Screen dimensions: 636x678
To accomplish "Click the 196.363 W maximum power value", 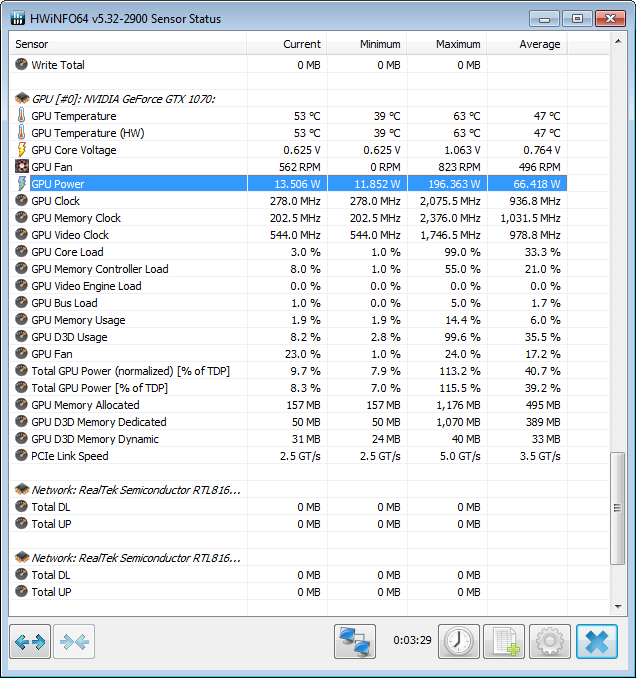I will click(454, 184).
